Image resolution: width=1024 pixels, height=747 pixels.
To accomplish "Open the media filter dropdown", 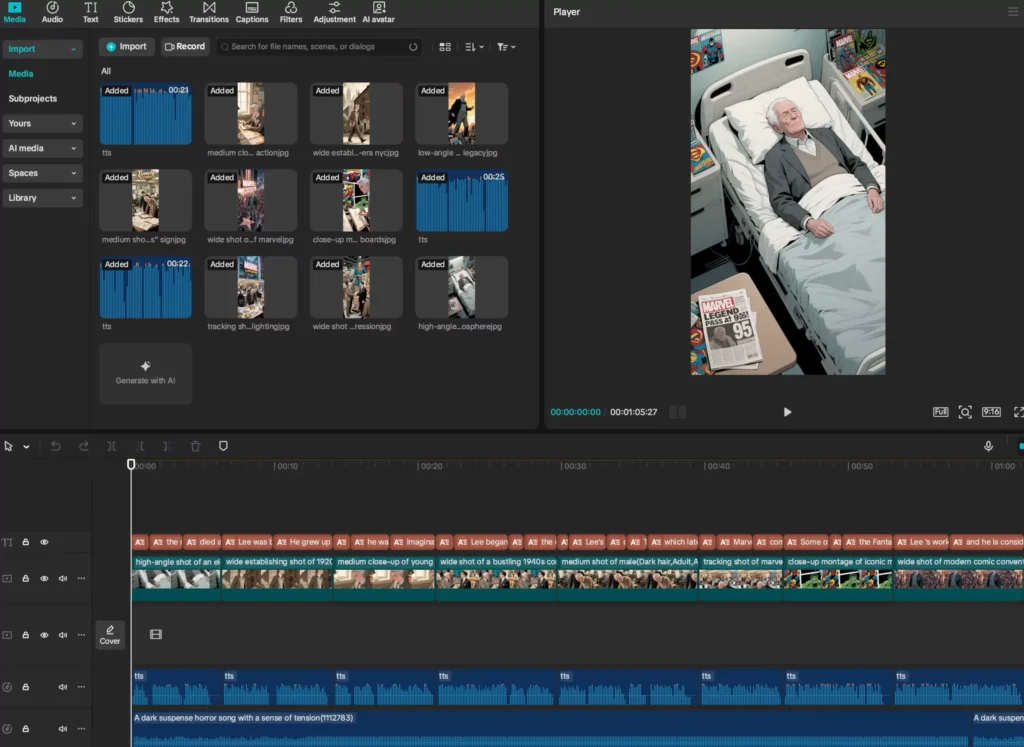I will [x=506, y=47].
